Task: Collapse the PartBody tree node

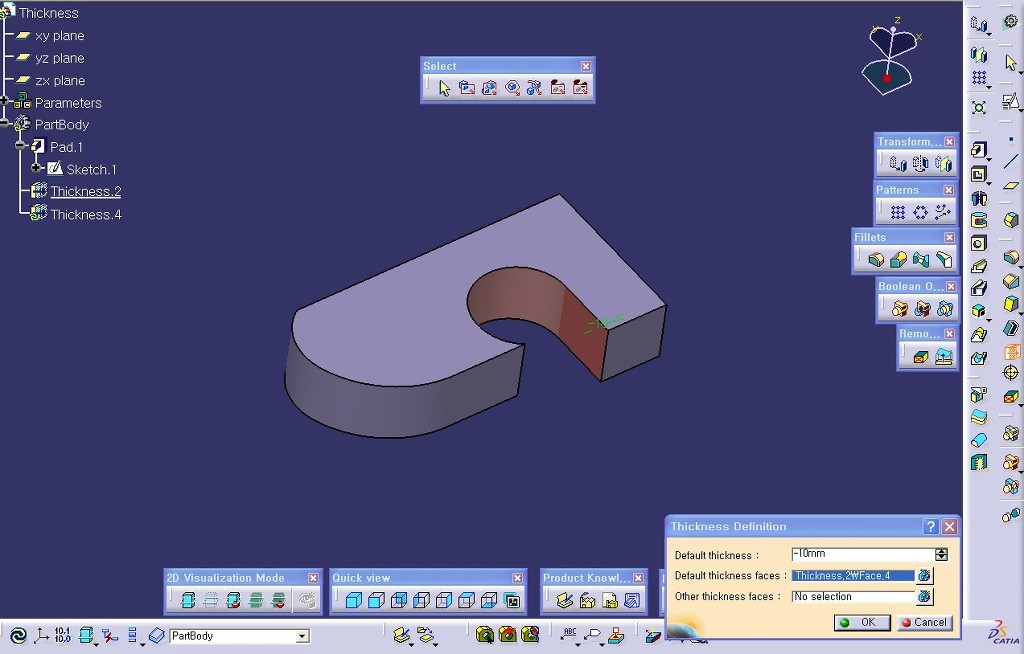Action: tap(5, 125)
